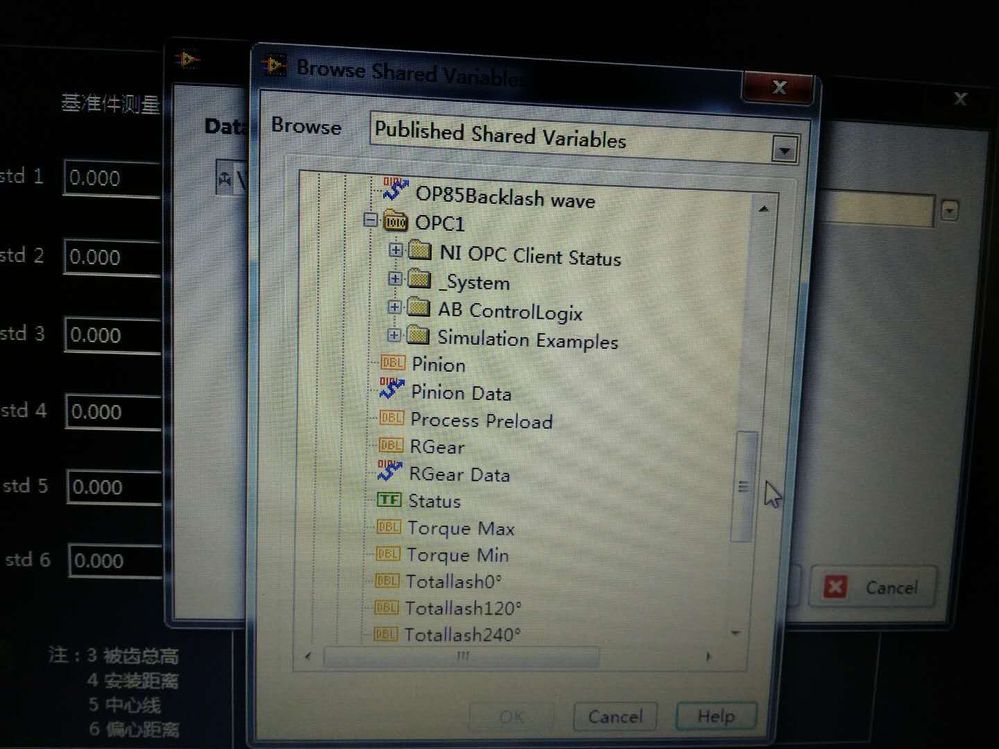Select the OP85Backlash wave waveform icon
Viewport: 999px width, 749px height.
coord(395,189)
